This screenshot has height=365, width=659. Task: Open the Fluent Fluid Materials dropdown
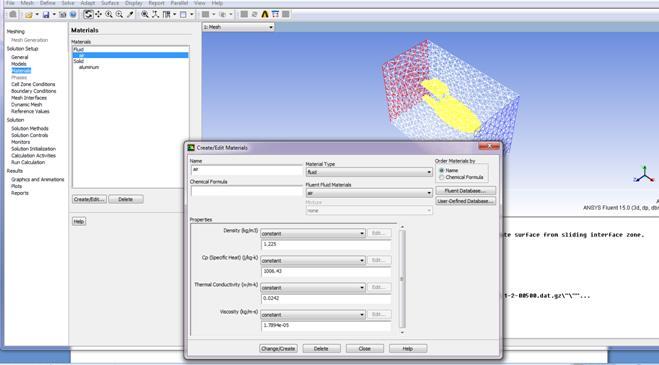(x=369, y=193)
